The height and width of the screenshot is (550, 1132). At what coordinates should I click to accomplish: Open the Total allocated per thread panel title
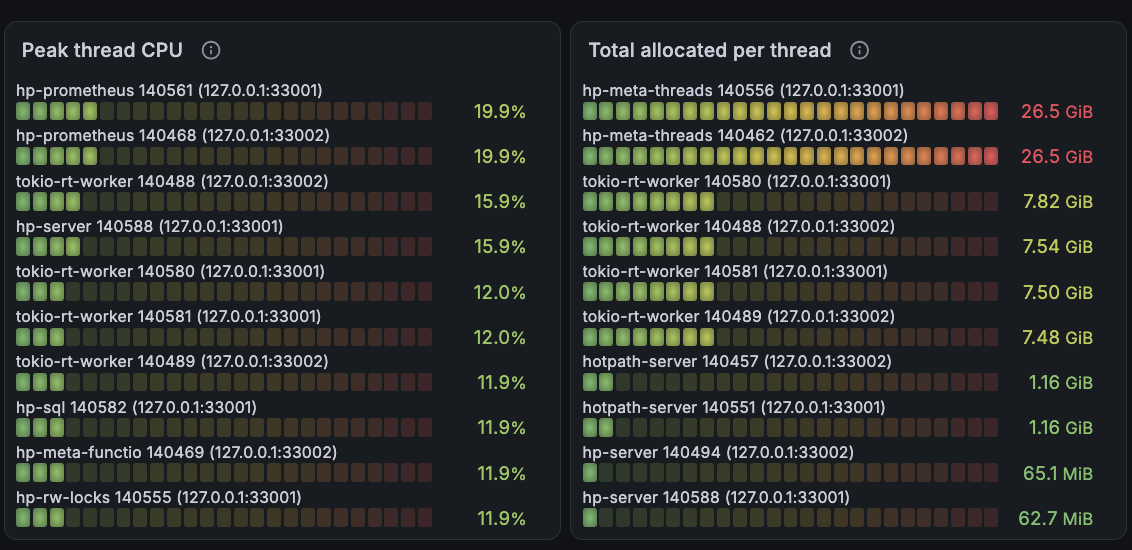(710, 50)
